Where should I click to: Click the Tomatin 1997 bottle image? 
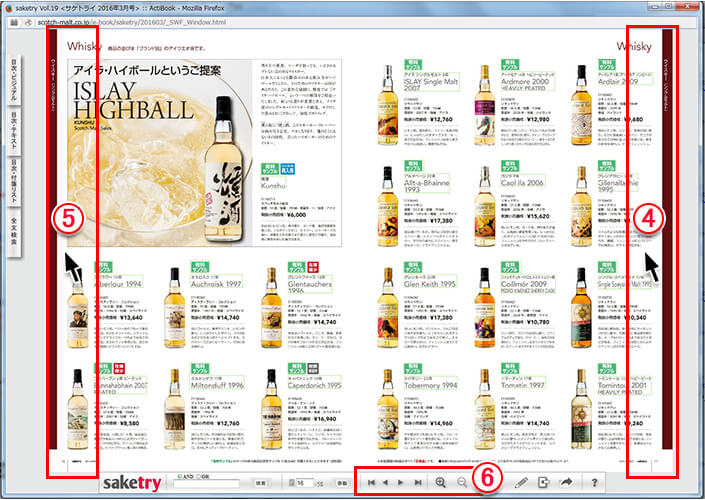(x=485, y=409)
